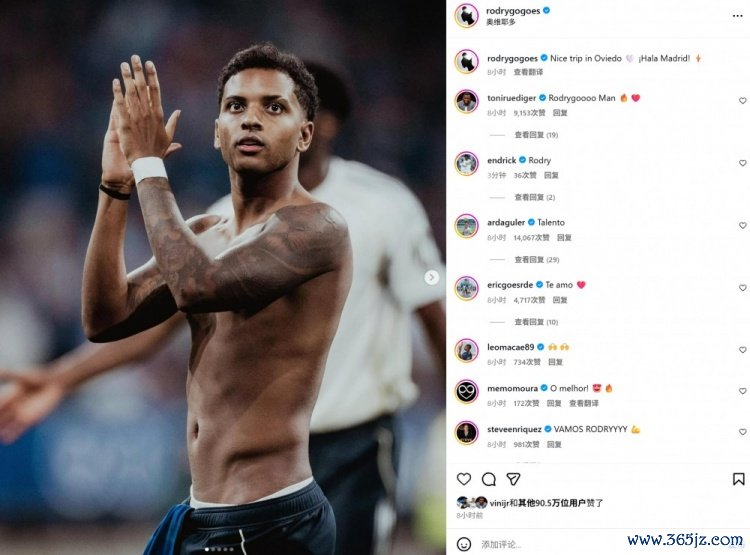Click the add comment input field
This screenshot has width=750, height=555.
(550, 544)
